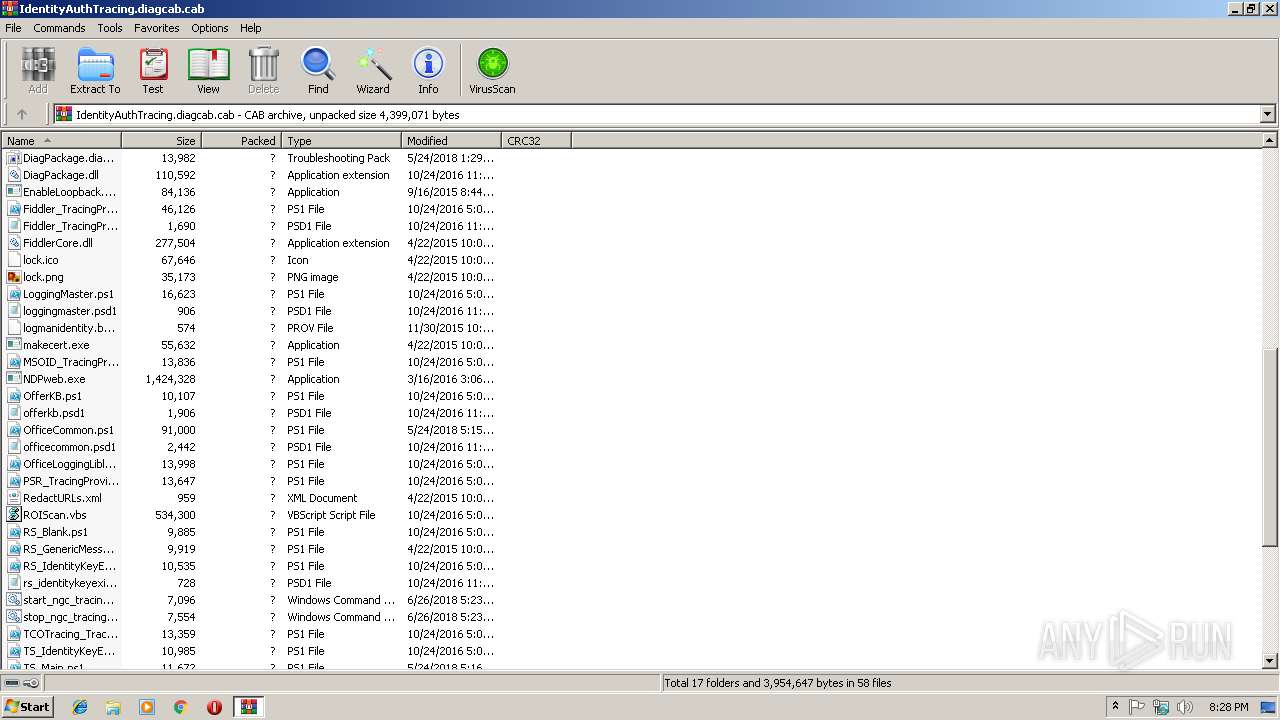Click the Extract To toolbar icon
The image size is (1280, 720).
95,71
